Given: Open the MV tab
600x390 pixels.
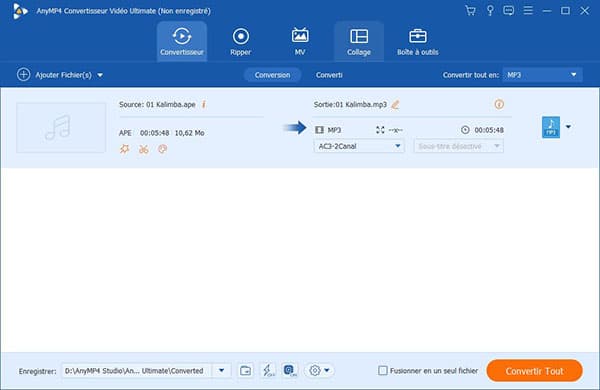Looking at the screenshot, I should (x=300, y=41).
